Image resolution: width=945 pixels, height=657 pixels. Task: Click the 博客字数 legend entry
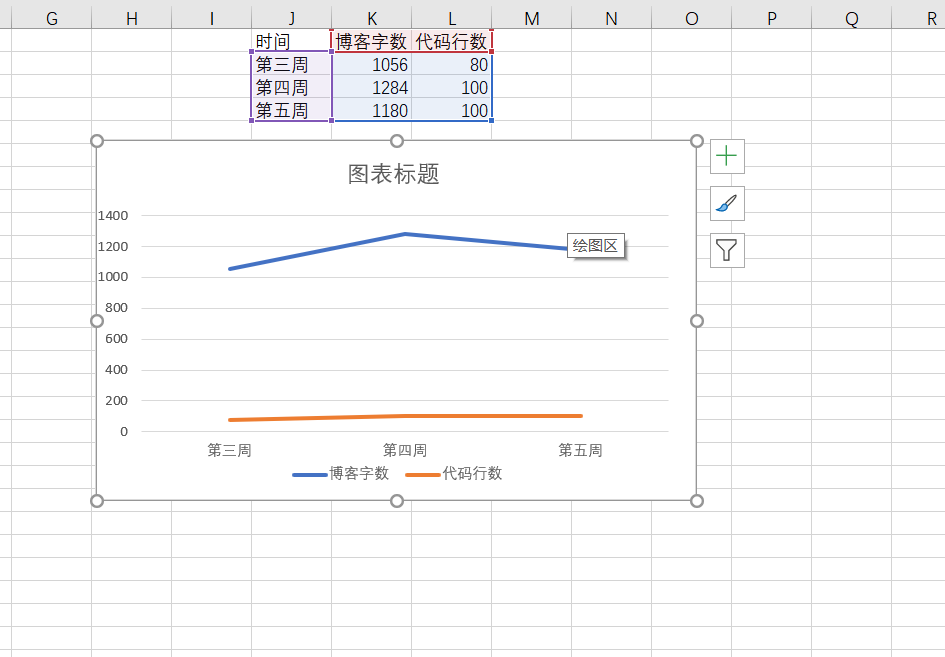tap(341, 474)
